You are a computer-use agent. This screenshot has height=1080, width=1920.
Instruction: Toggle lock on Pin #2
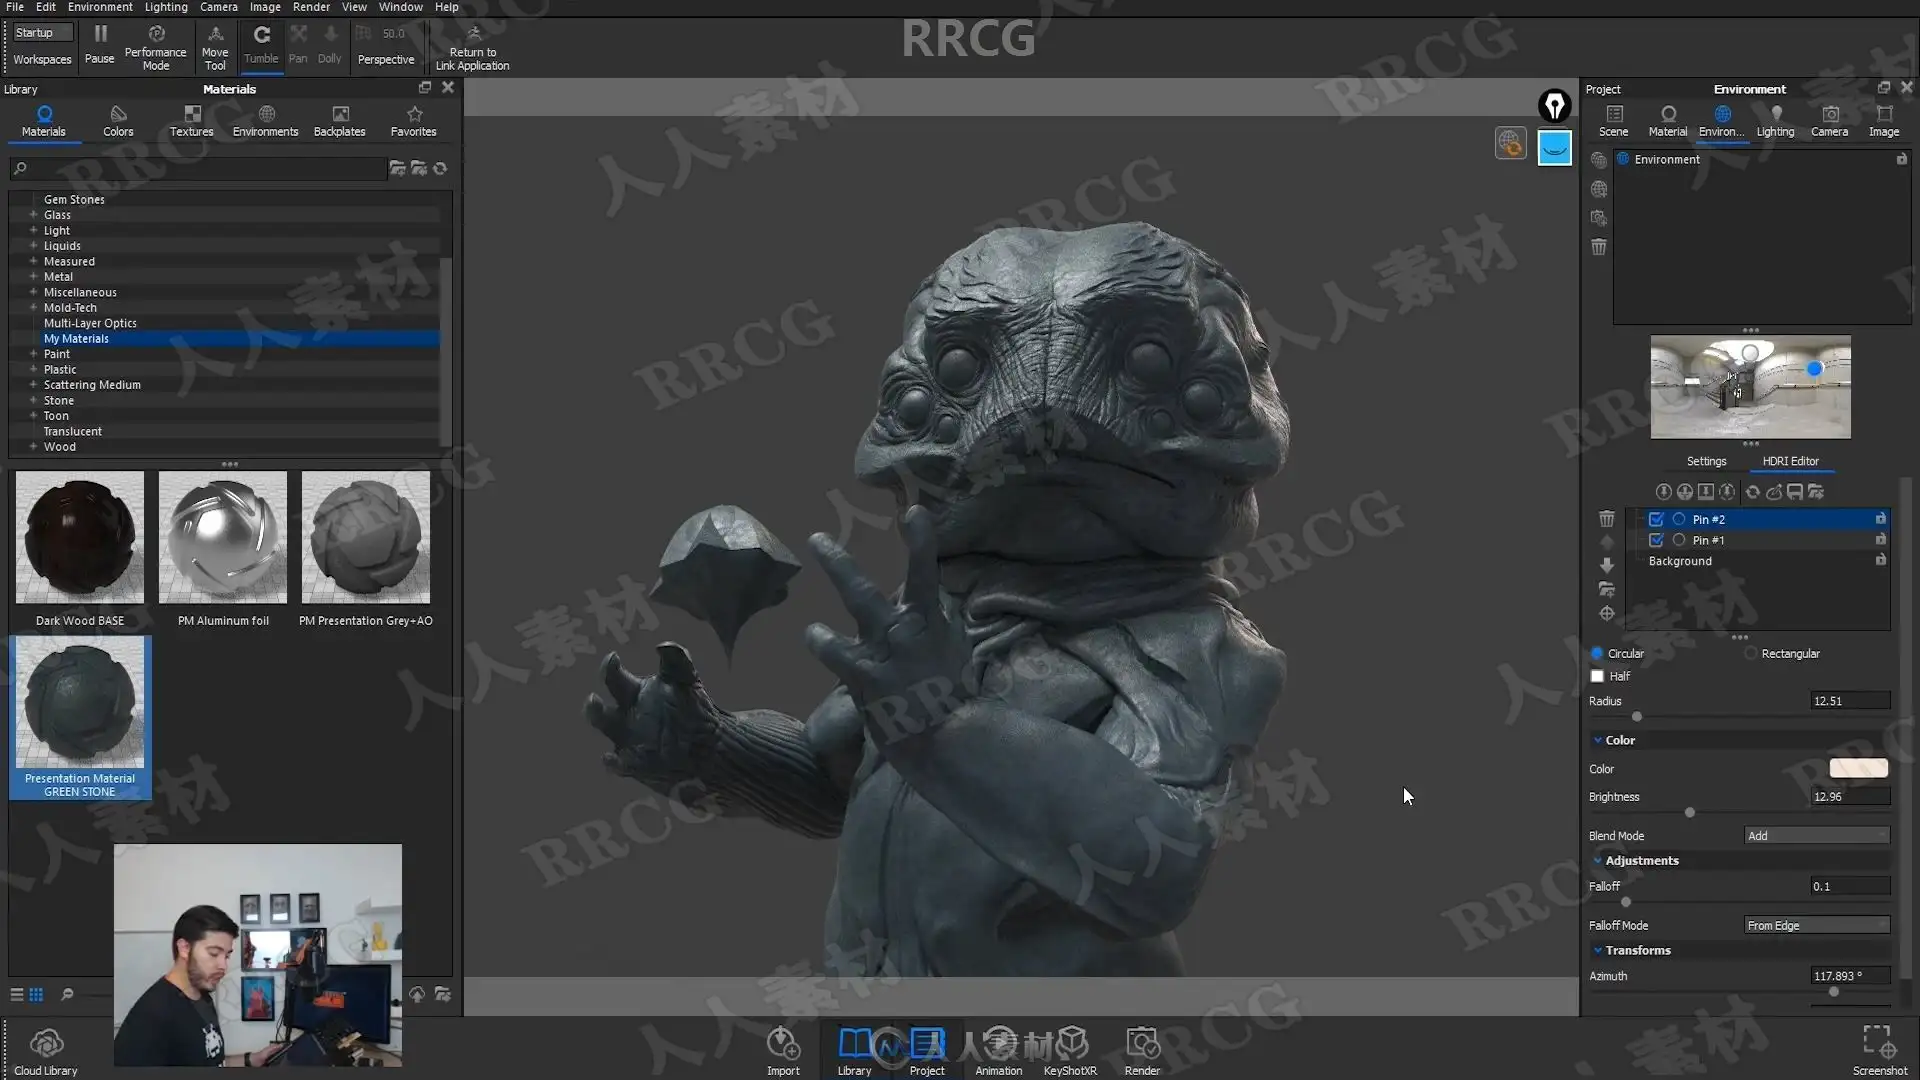coord(1880,518)
